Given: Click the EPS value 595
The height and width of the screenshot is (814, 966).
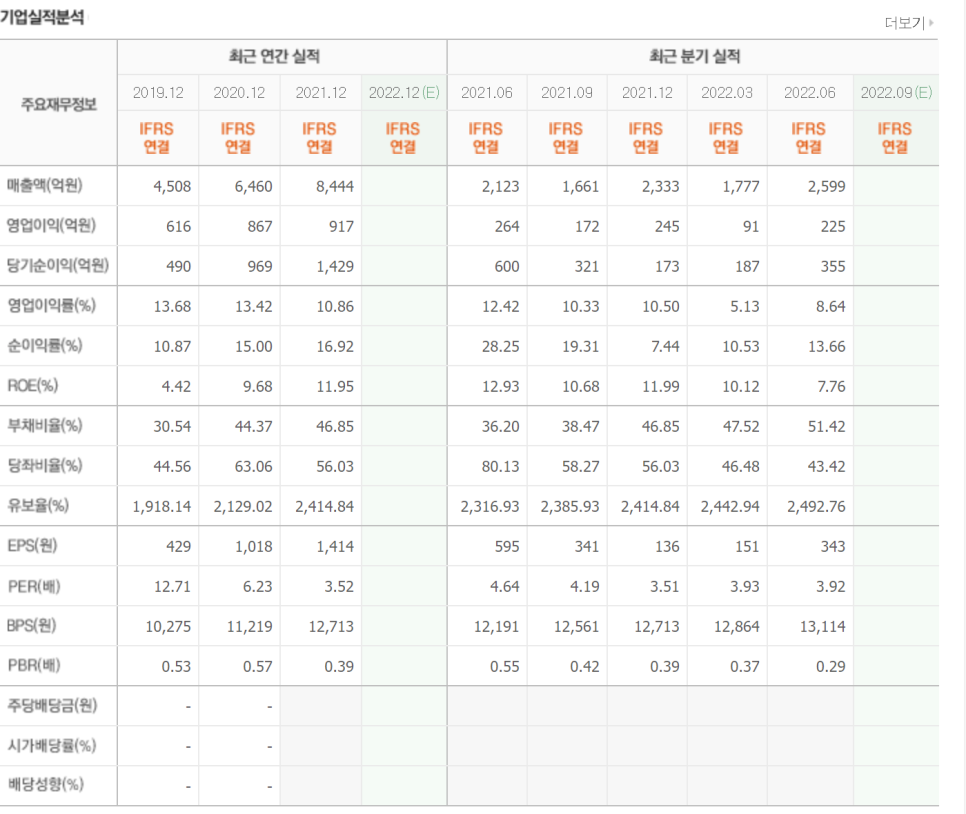Looking at the screenshot, I should (x=507, y=547).
